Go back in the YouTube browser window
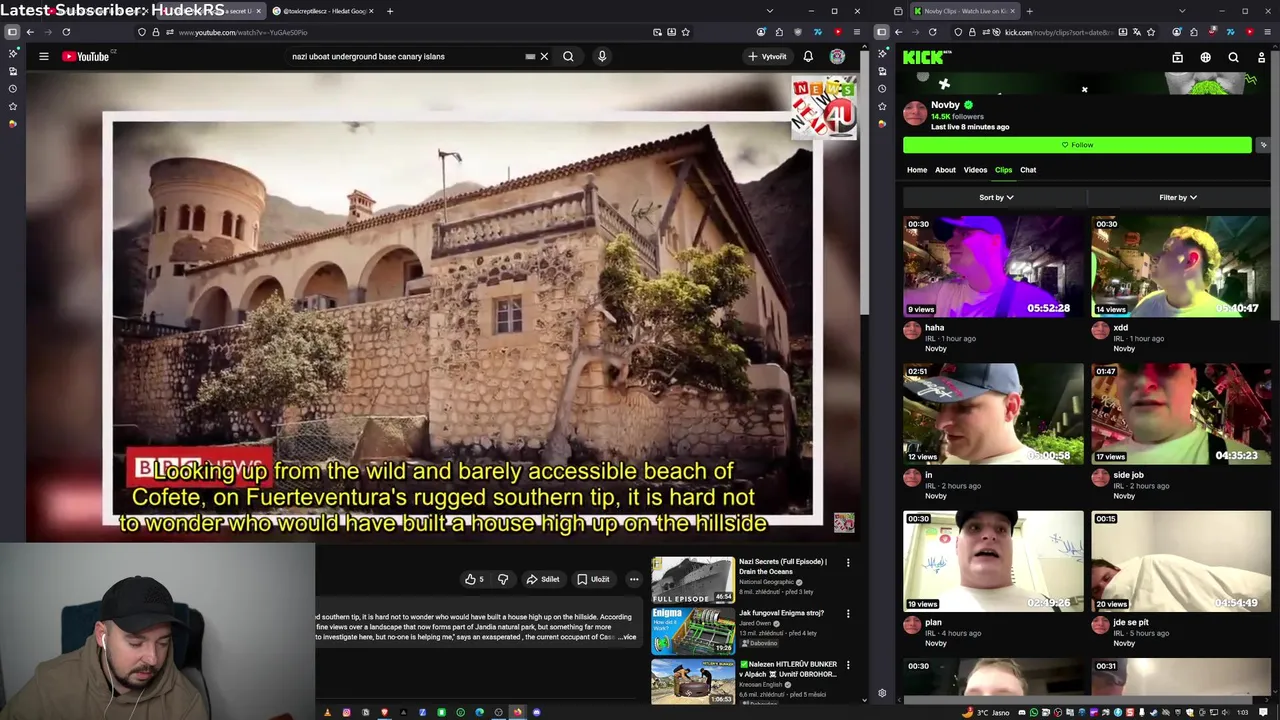Image resolution: width=1280 pixels, height=720 pixels. [30, 32]
